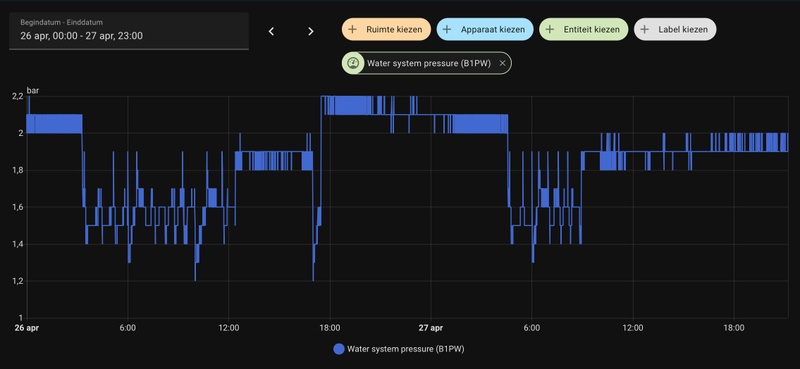Click the bar unit label above the chart
800x369 pixels.
tap(33, 90)
